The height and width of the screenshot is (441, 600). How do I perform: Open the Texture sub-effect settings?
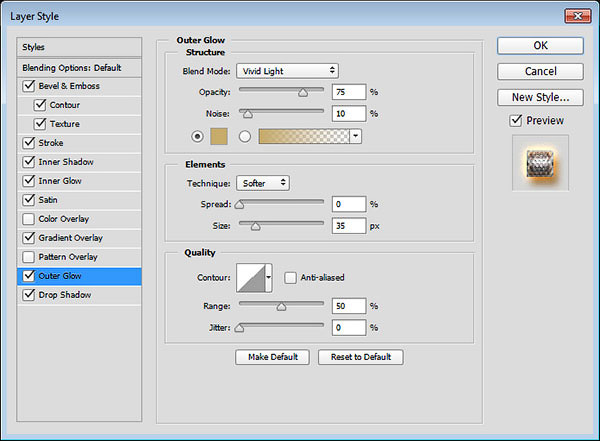click(x=65, y=124)
